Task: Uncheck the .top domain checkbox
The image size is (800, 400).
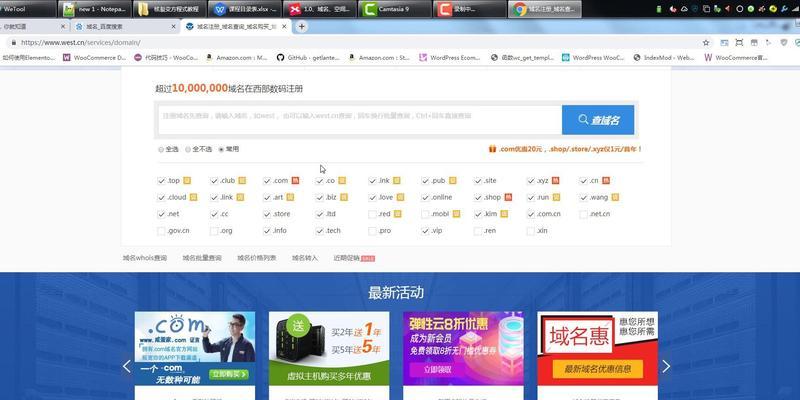Action: pyautogui.click(x=162, y=181)
